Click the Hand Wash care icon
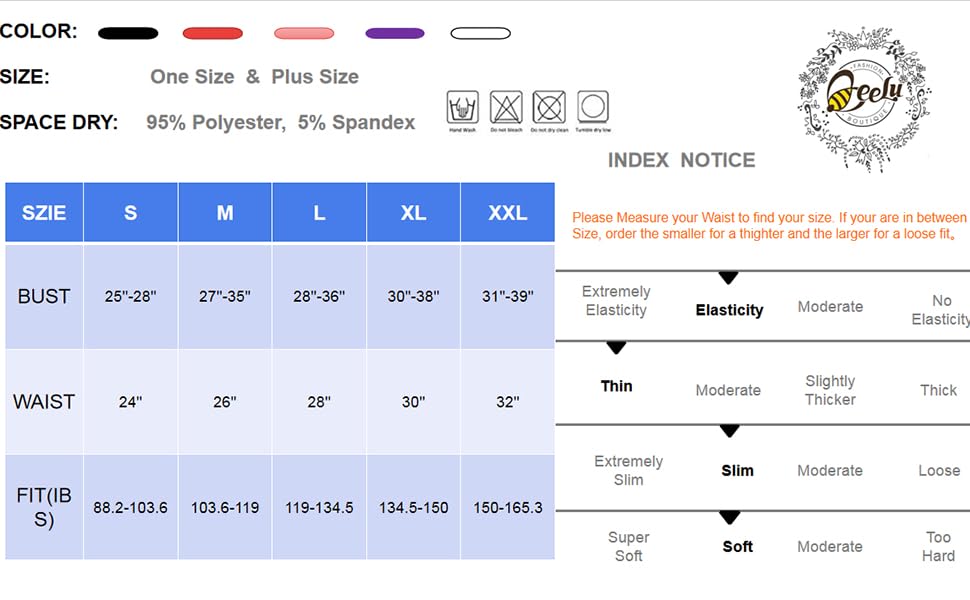The image size is (970, 600). click(462, 107)
